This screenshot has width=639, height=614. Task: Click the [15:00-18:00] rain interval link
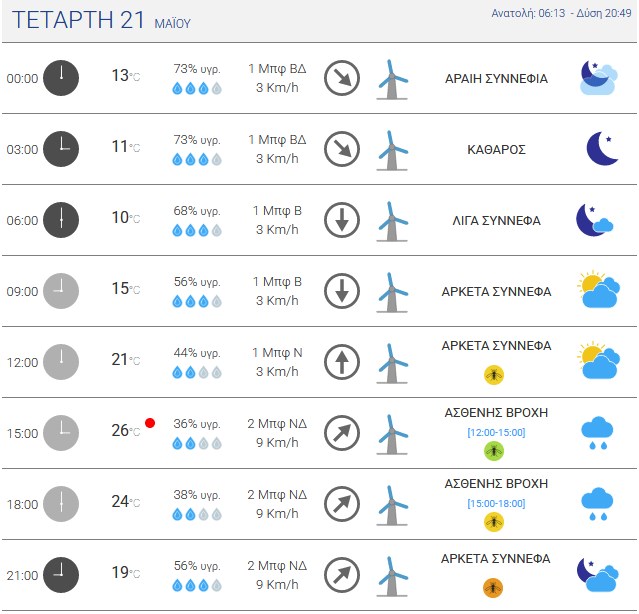pos(496,504)
